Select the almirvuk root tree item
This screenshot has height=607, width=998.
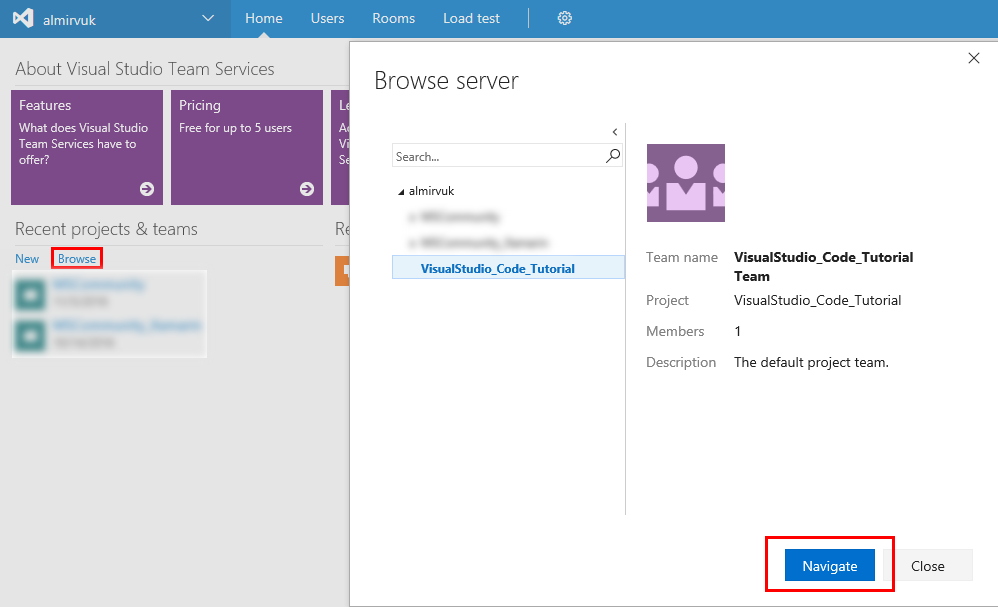(432, 191)
